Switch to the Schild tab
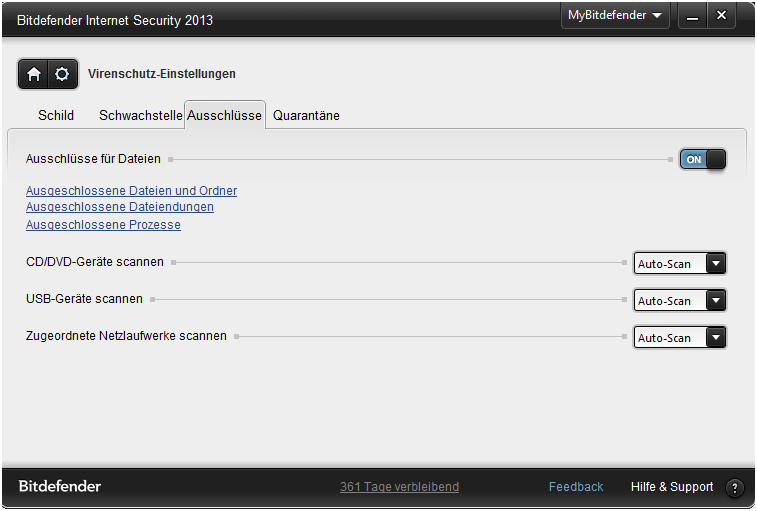Screen dimensions: 757x511 tap(56, 115)
